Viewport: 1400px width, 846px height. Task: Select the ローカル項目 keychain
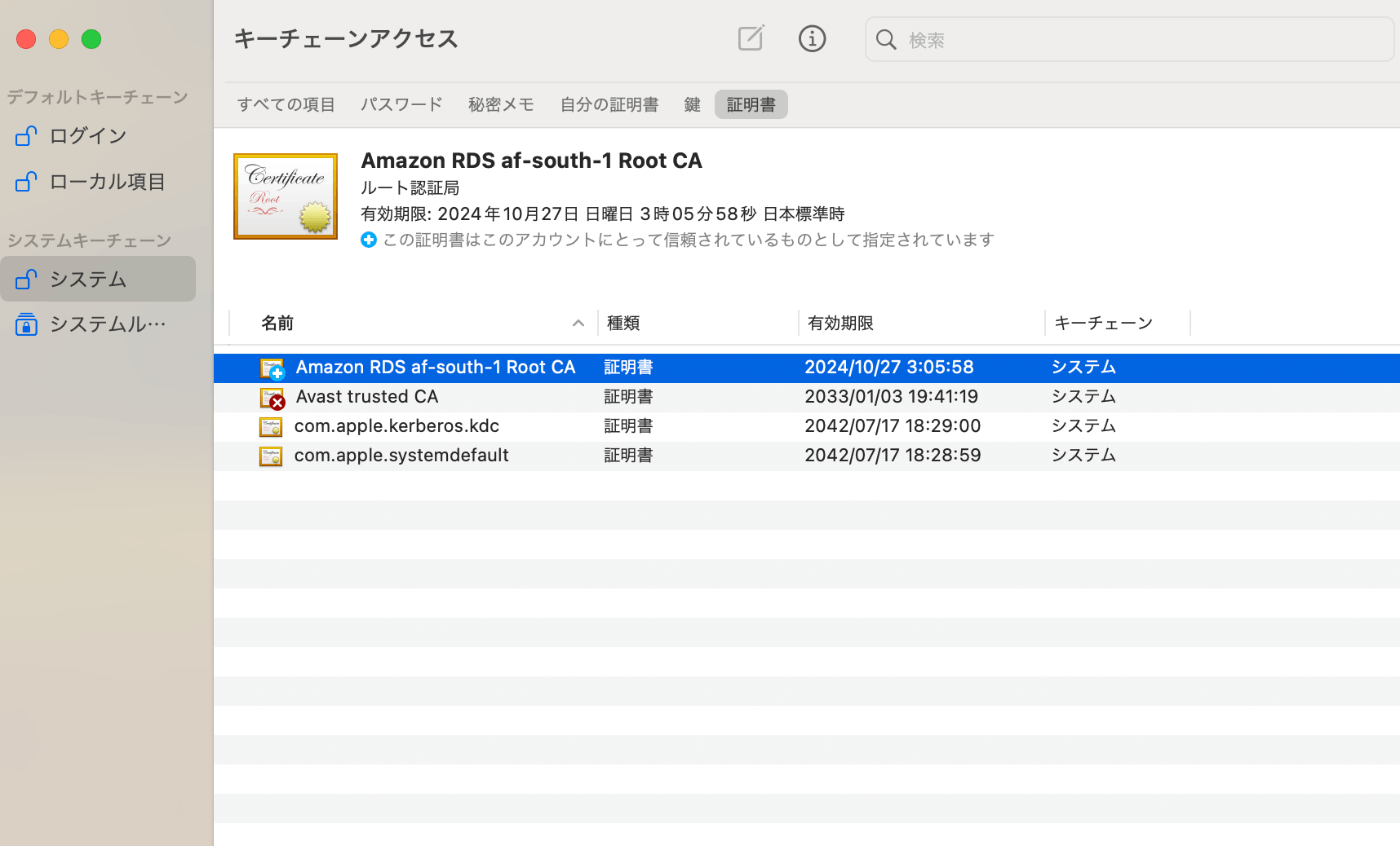[x=98, y=182]
